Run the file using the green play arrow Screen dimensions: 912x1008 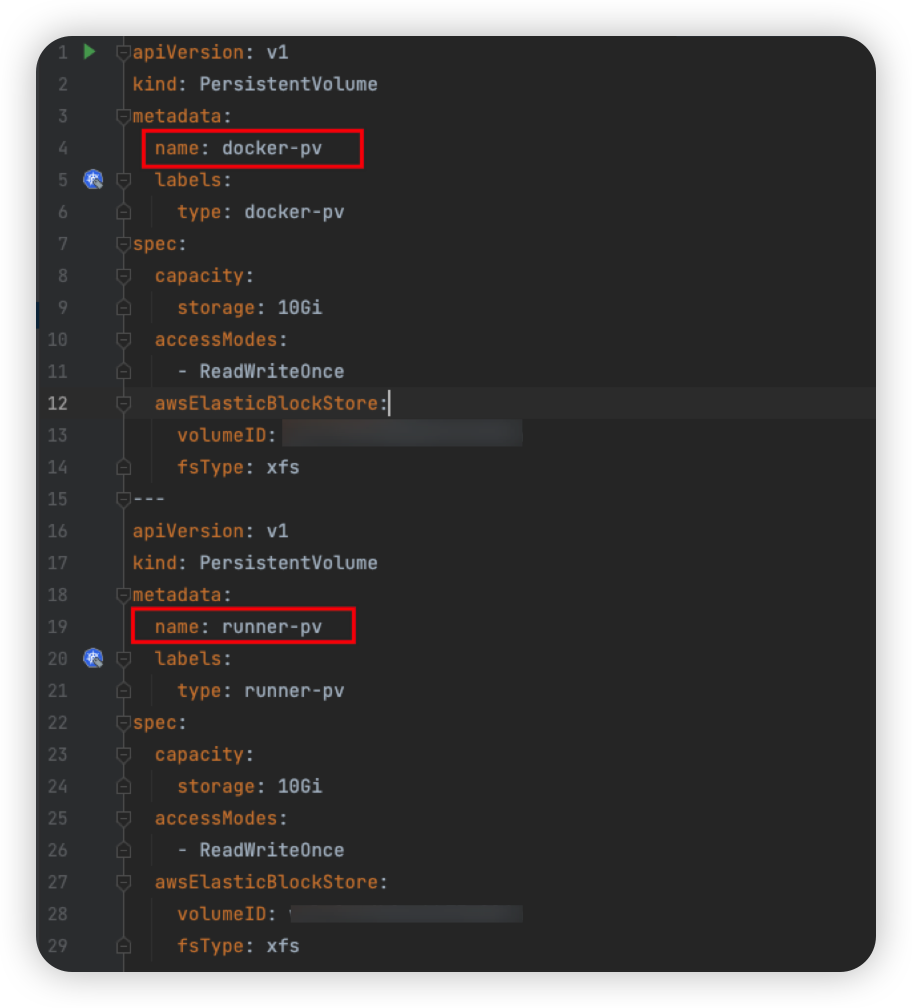click(89, 52)
